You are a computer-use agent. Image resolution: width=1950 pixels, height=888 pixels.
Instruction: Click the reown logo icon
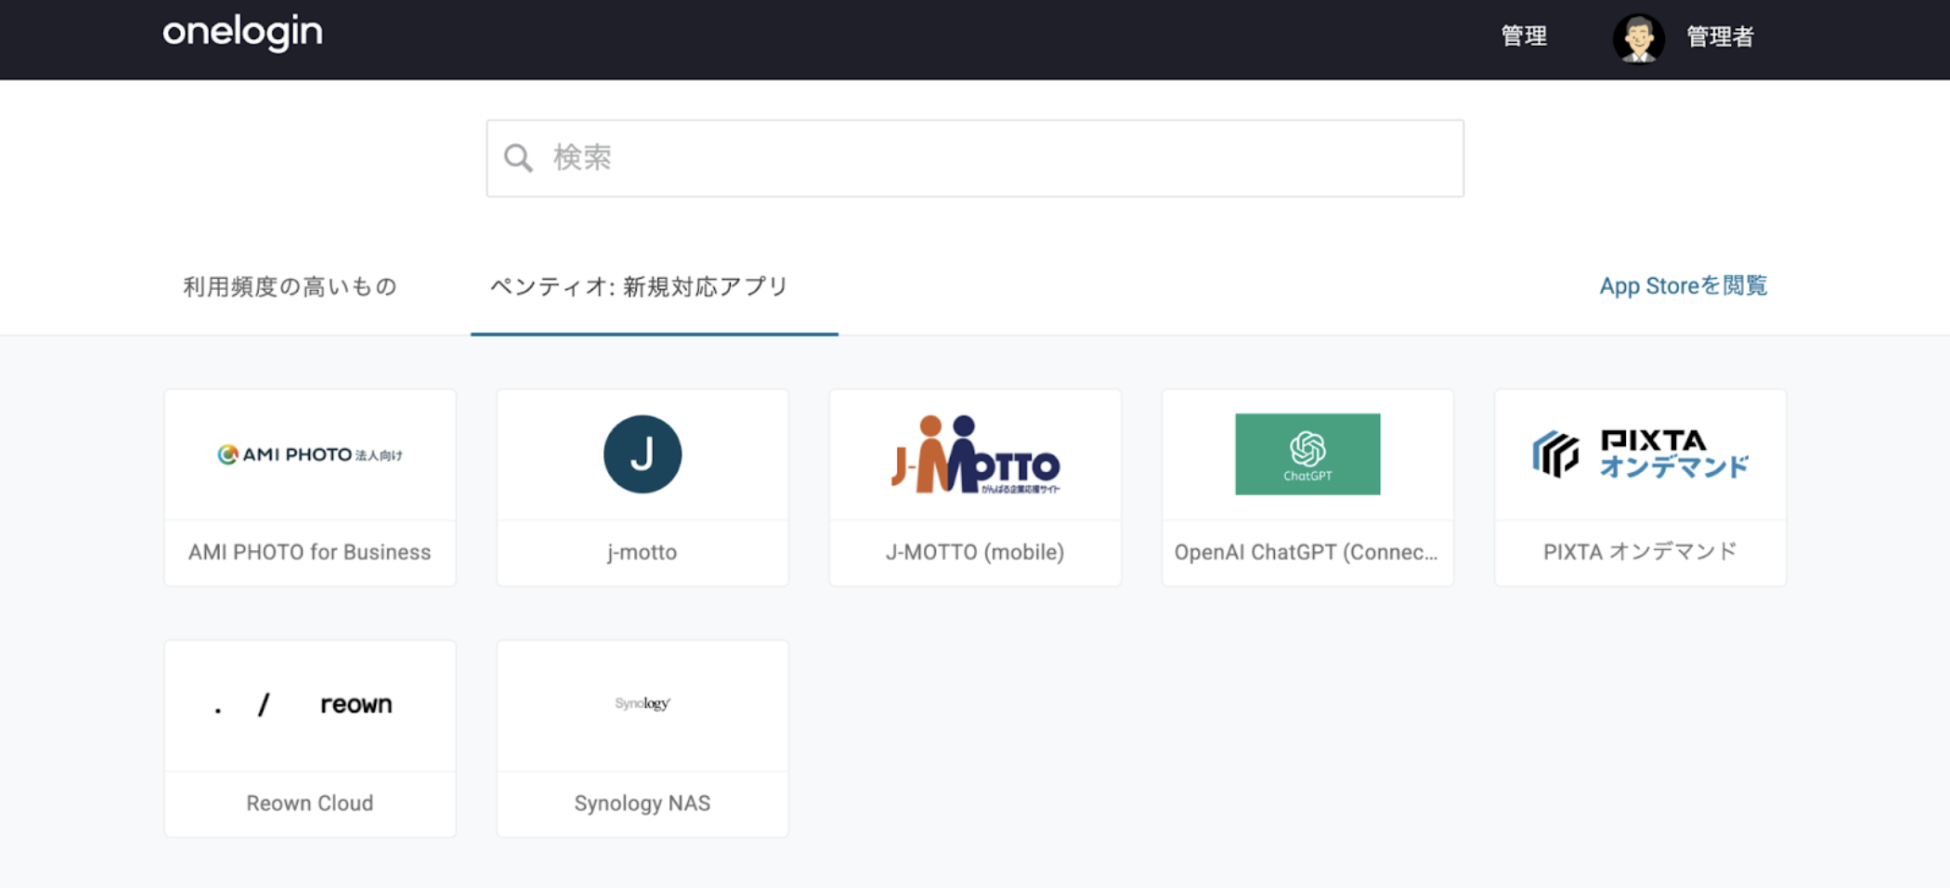pyautogui.click(x=304, y=705)
